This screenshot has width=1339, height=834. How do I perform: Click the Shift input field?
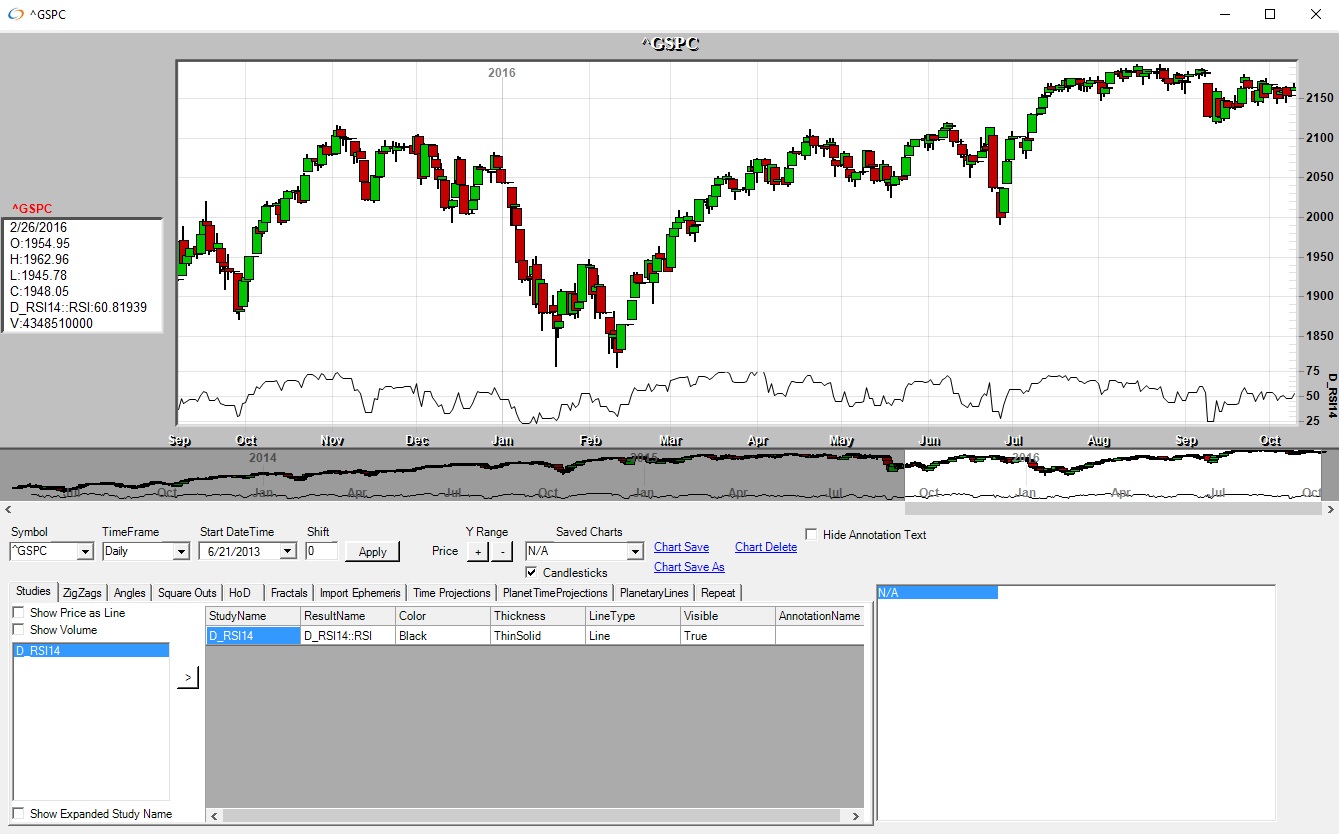(x=322, y=551)
